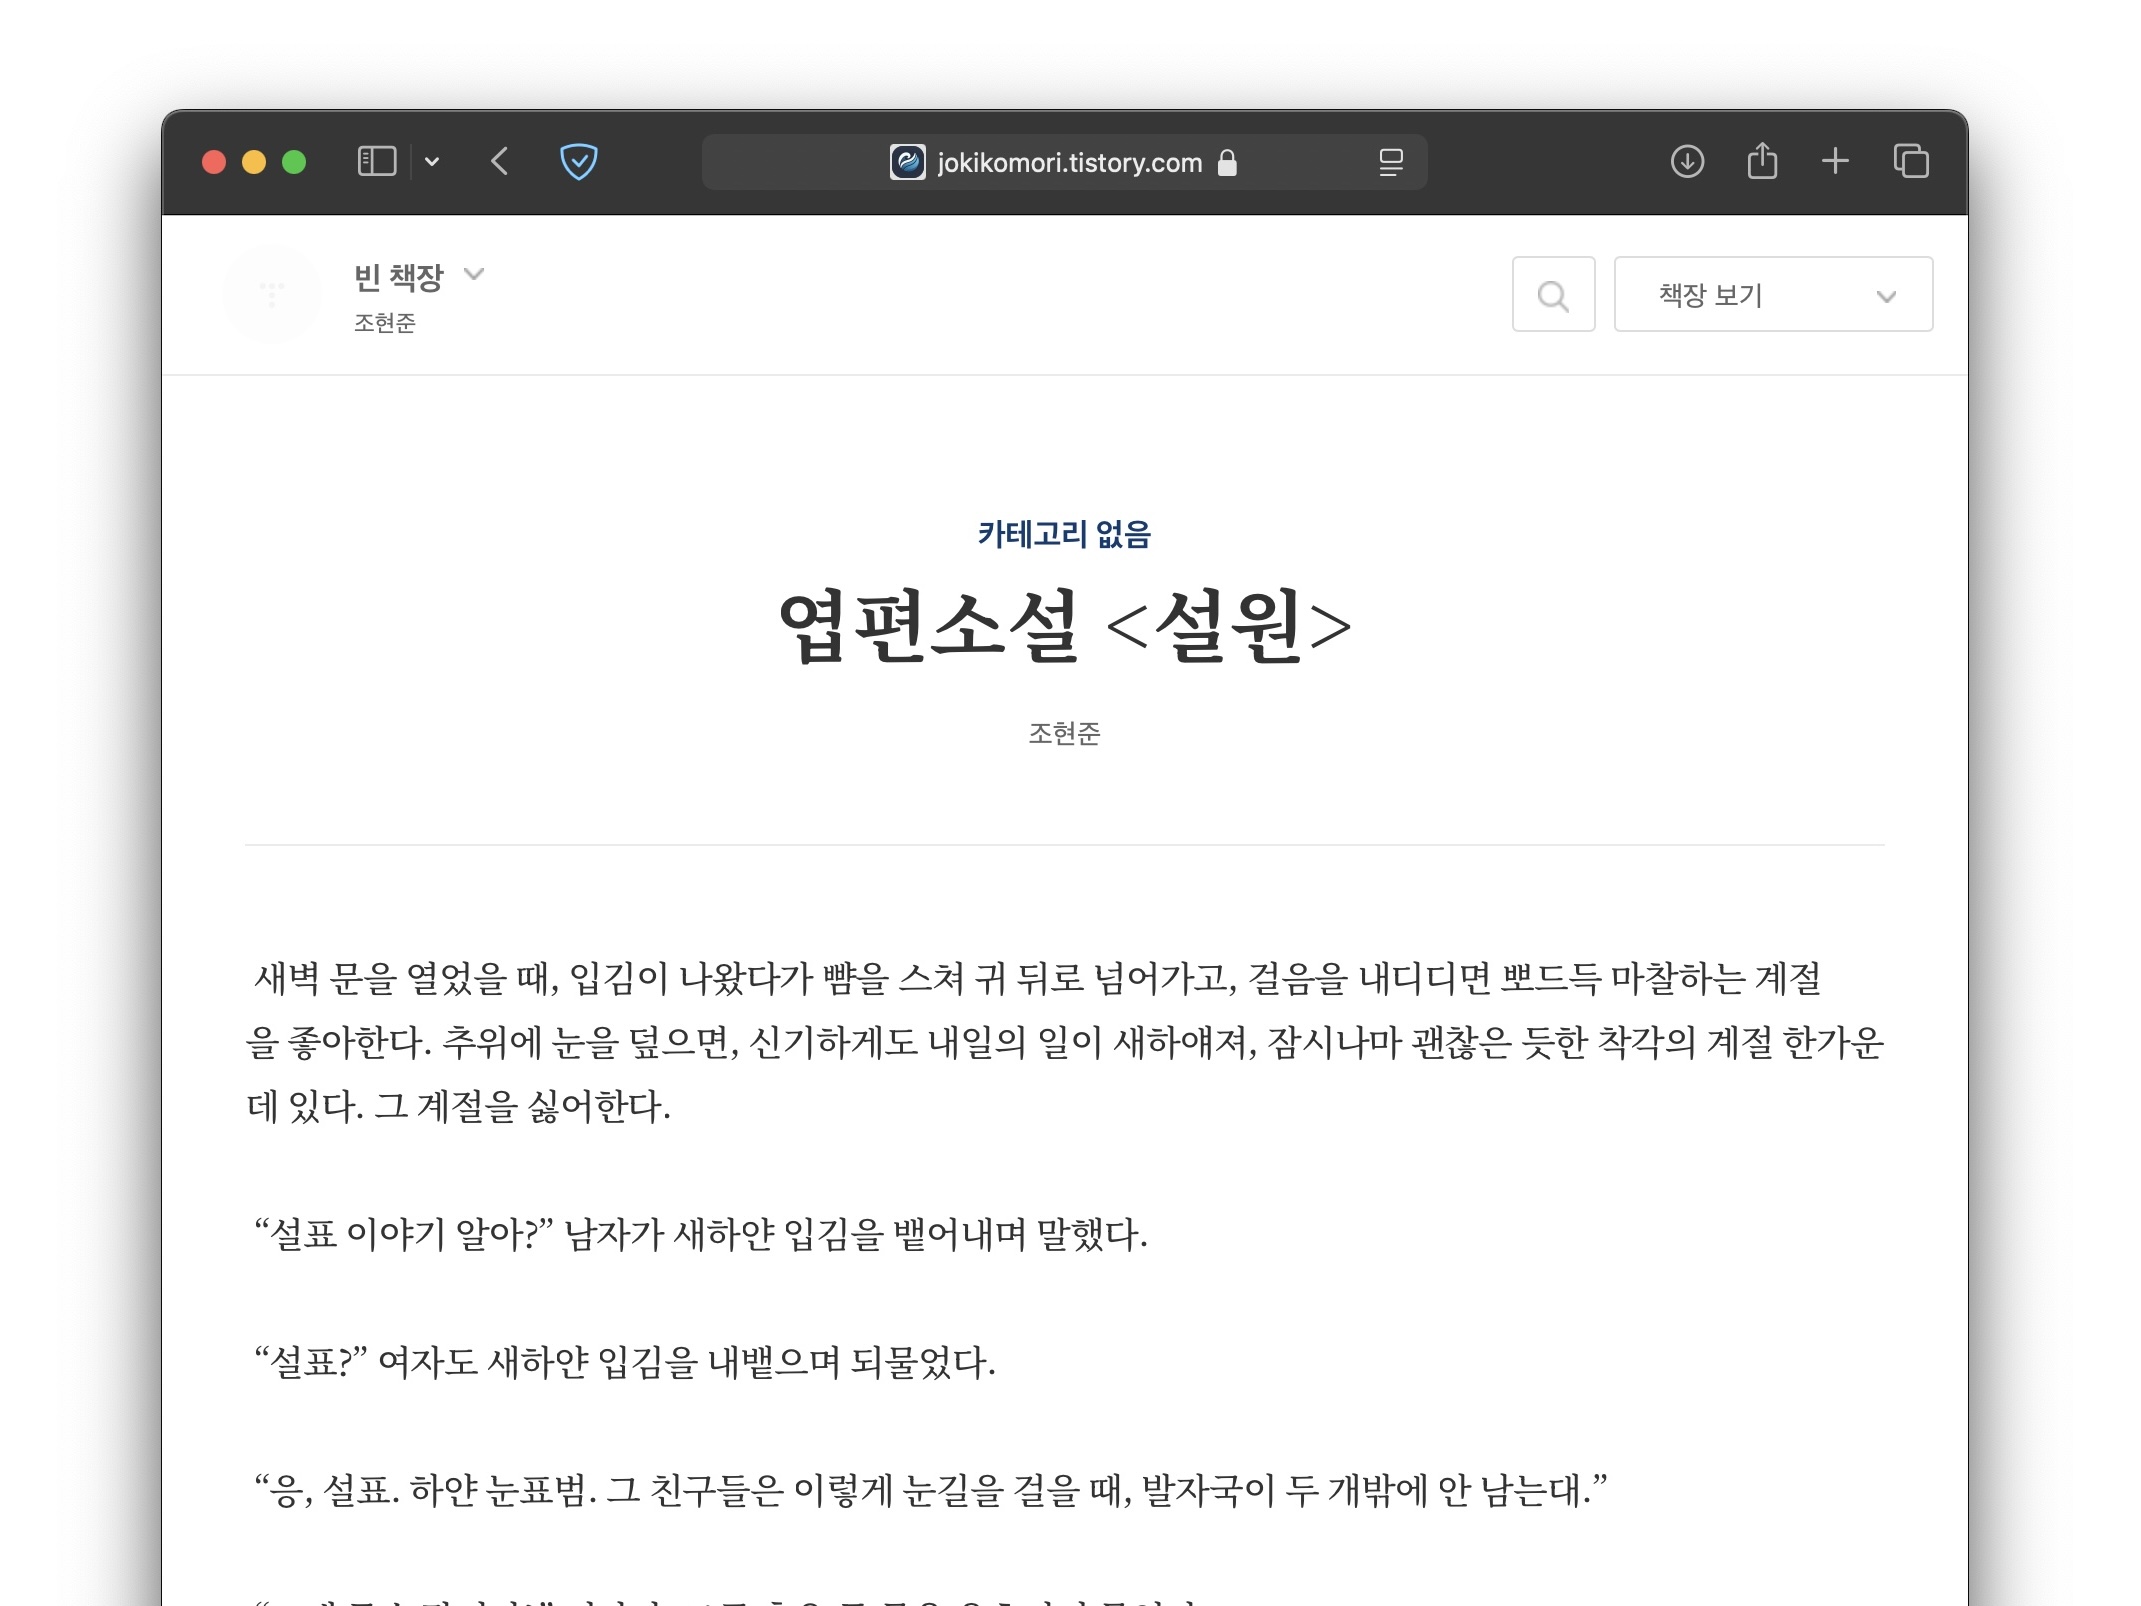Open the 카테고리 없음 category link
The height and width of the screenshot is (1606, 2141).
1064,535
